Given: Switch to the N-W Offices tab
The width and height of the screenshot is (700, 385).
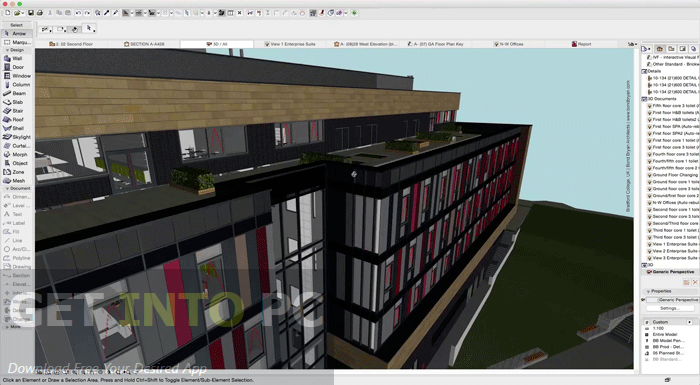Looking at the screenshot, I should pyautogui.click(x=508, y=44).
